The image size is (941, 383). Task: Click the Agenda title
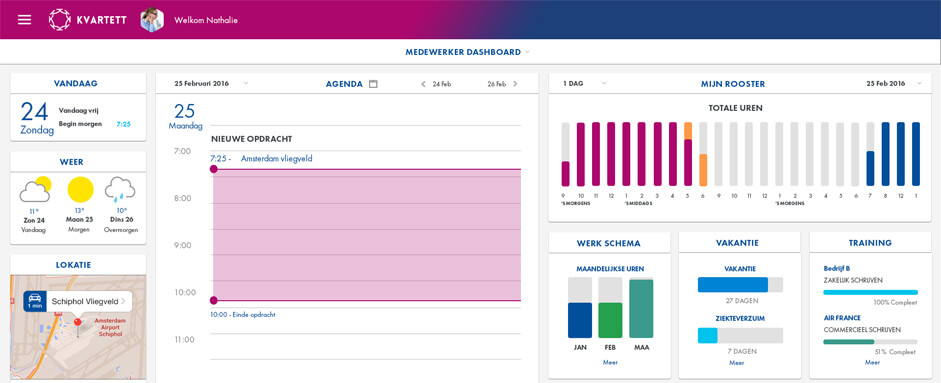click(x=344, y=84)
